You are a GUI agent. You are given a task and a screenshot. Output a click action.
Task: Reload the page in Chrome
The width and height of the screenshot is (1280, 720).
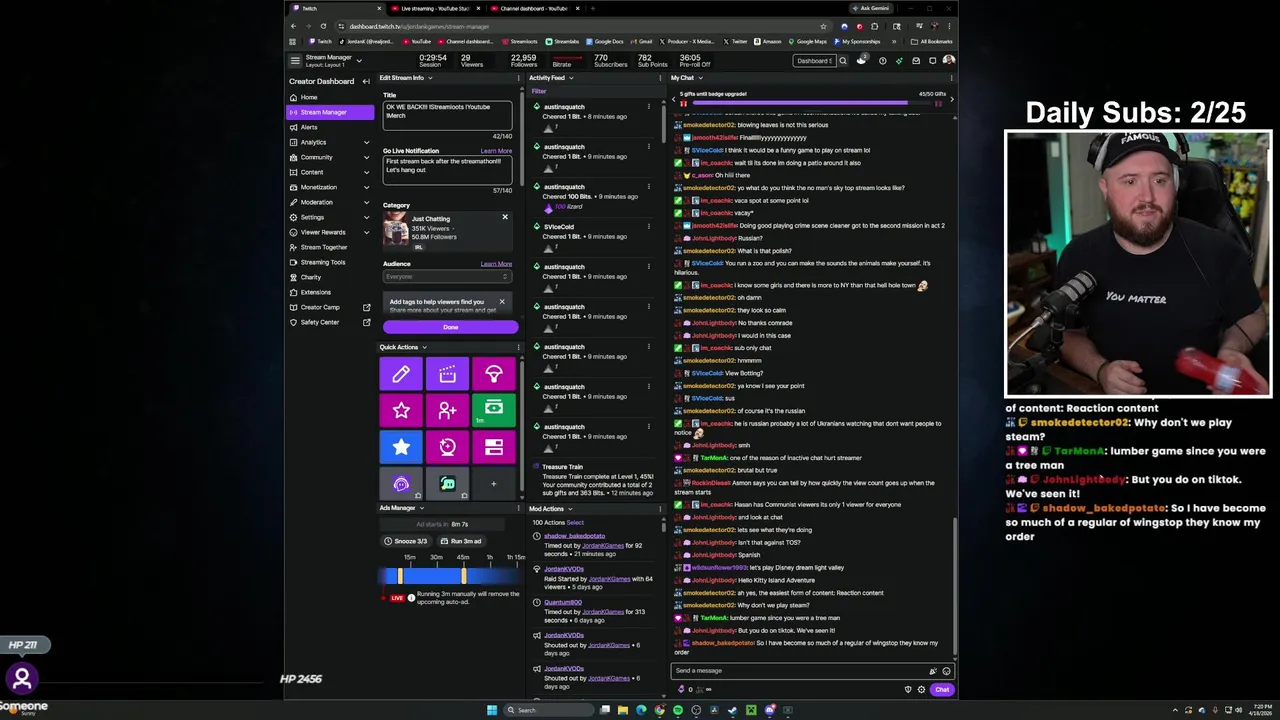click(323, 26)
